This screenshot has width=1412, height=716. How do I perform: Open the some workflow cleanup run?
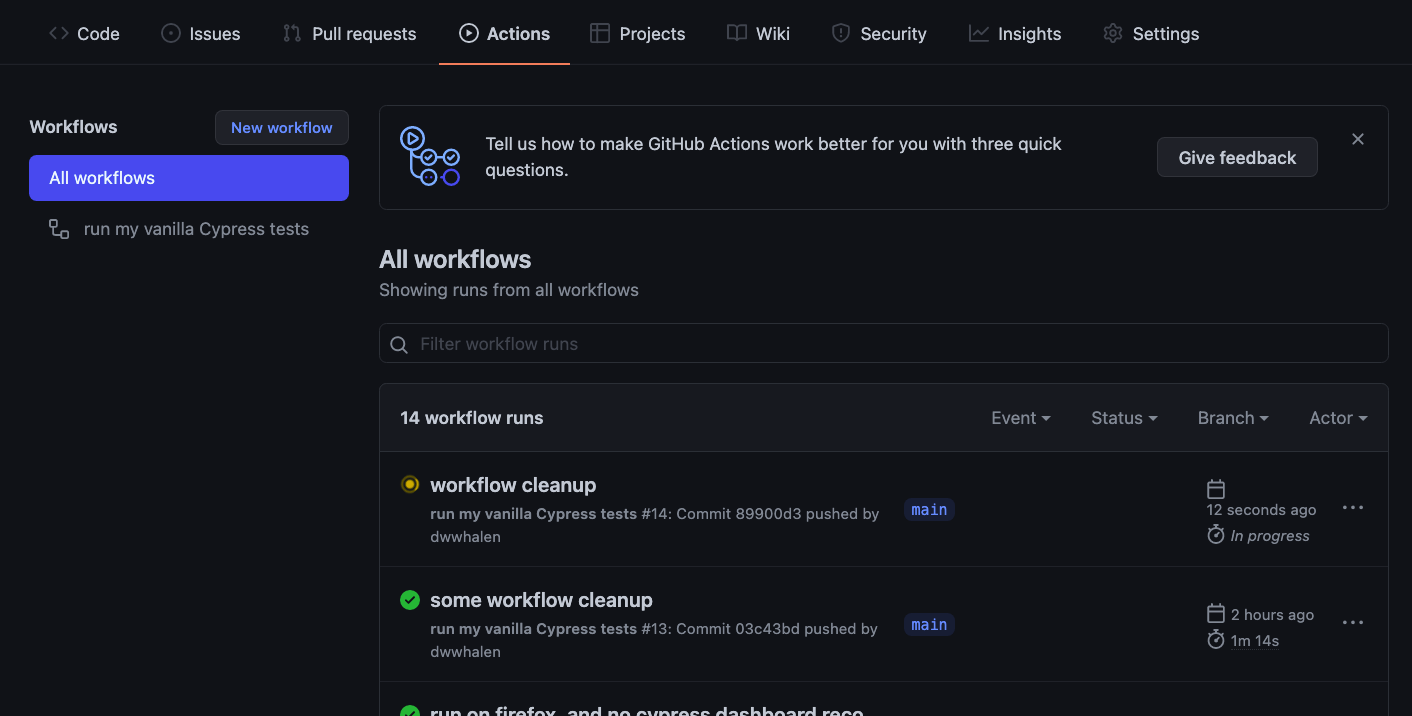(x=541, y=600)
